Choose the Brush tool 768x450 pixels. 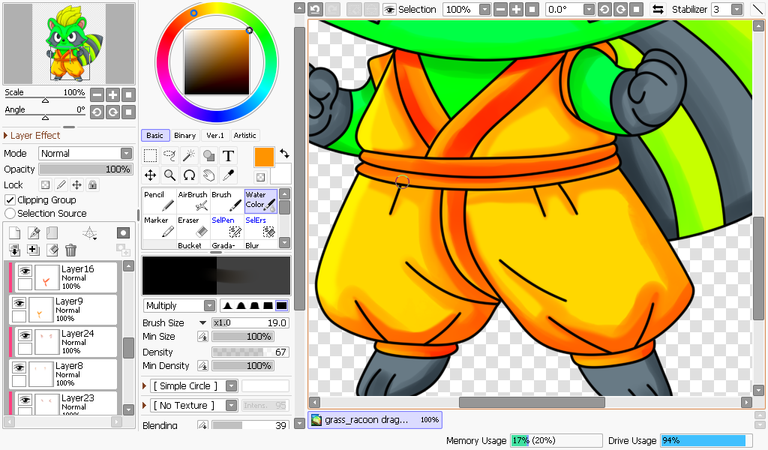tap(227, 201)
